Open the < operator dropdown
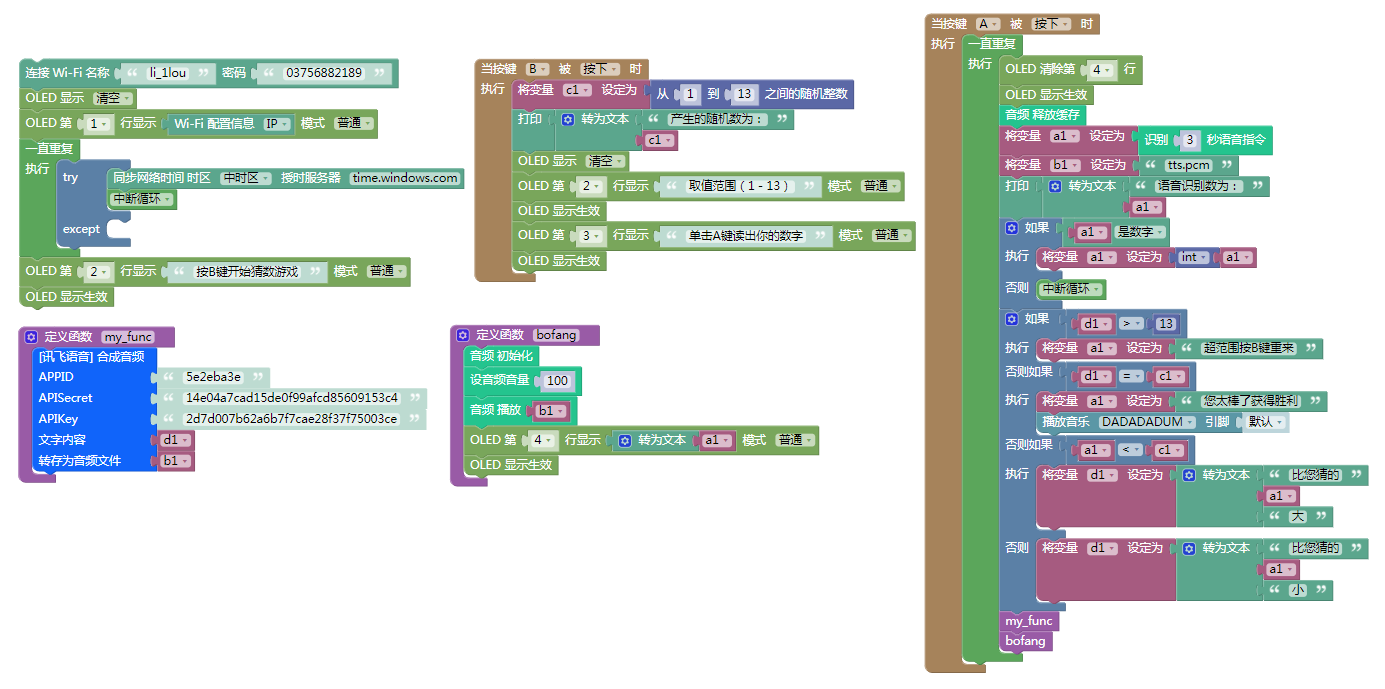The height and width of the screenshot is (689, 1385). (x=1130, y=450)
